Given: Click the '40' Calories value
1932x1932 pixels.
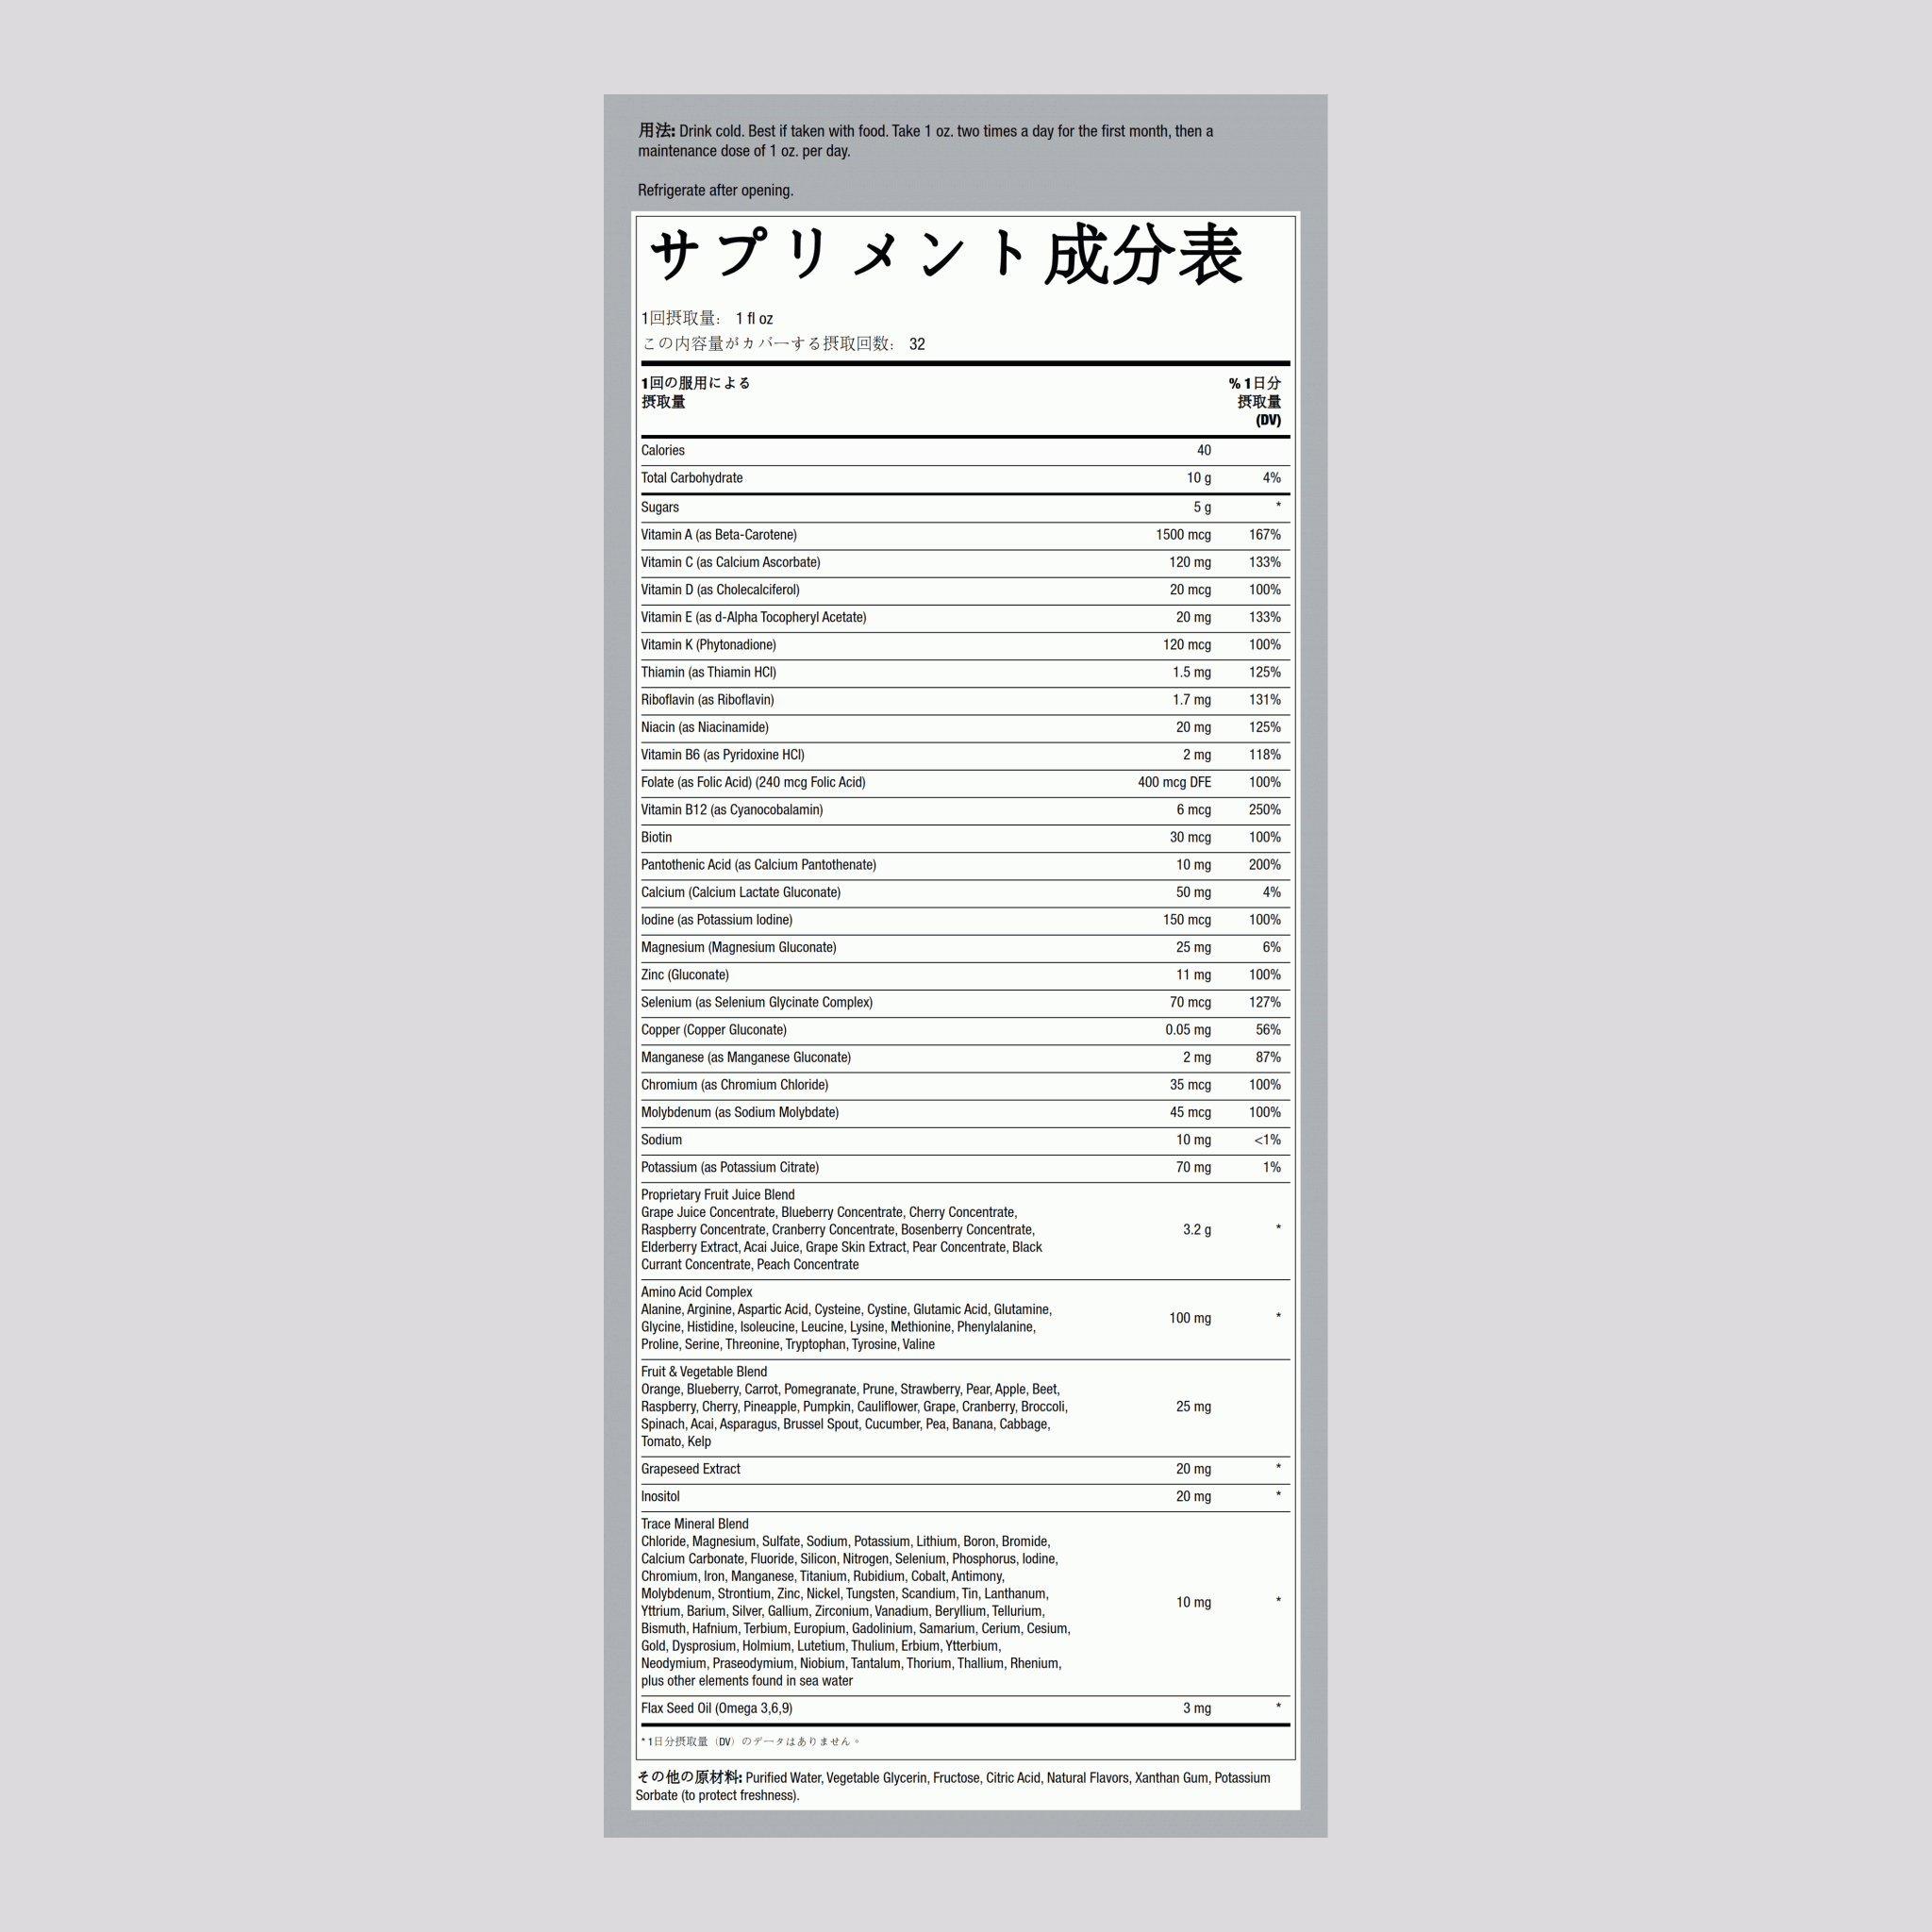Looking at the screenshot, I should pyautogui.click(x=1204, y=450).
